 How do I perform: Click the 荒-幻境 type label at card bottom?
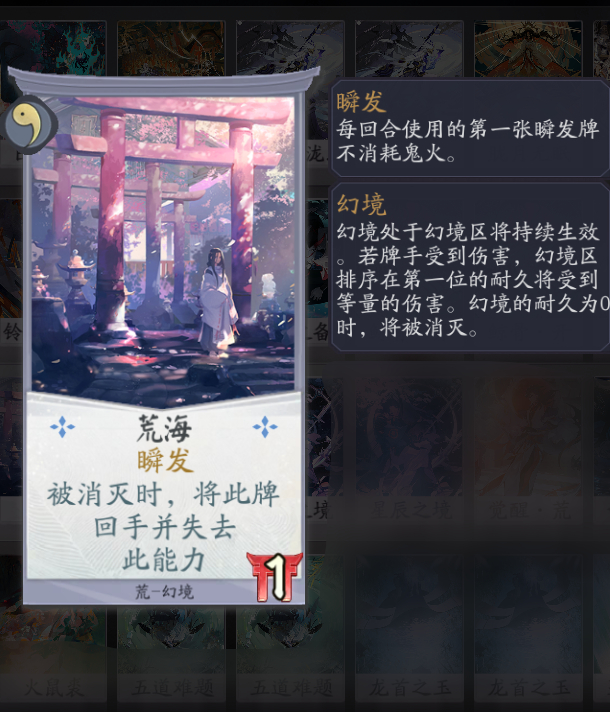(164, 592)
